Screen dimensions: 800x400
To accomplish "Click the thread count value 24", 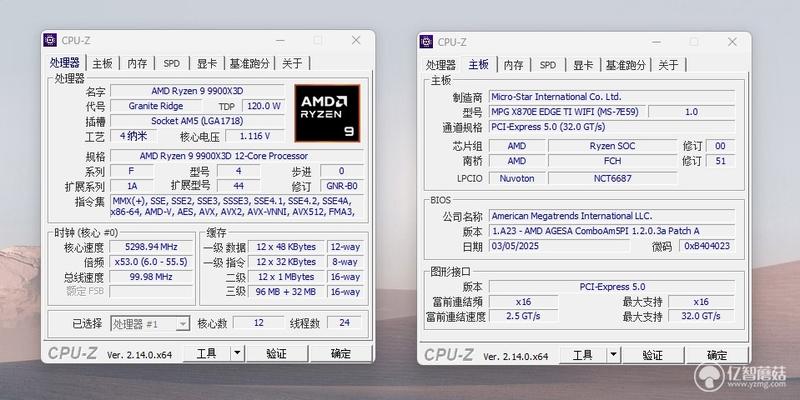I will (x=344, y=322).
